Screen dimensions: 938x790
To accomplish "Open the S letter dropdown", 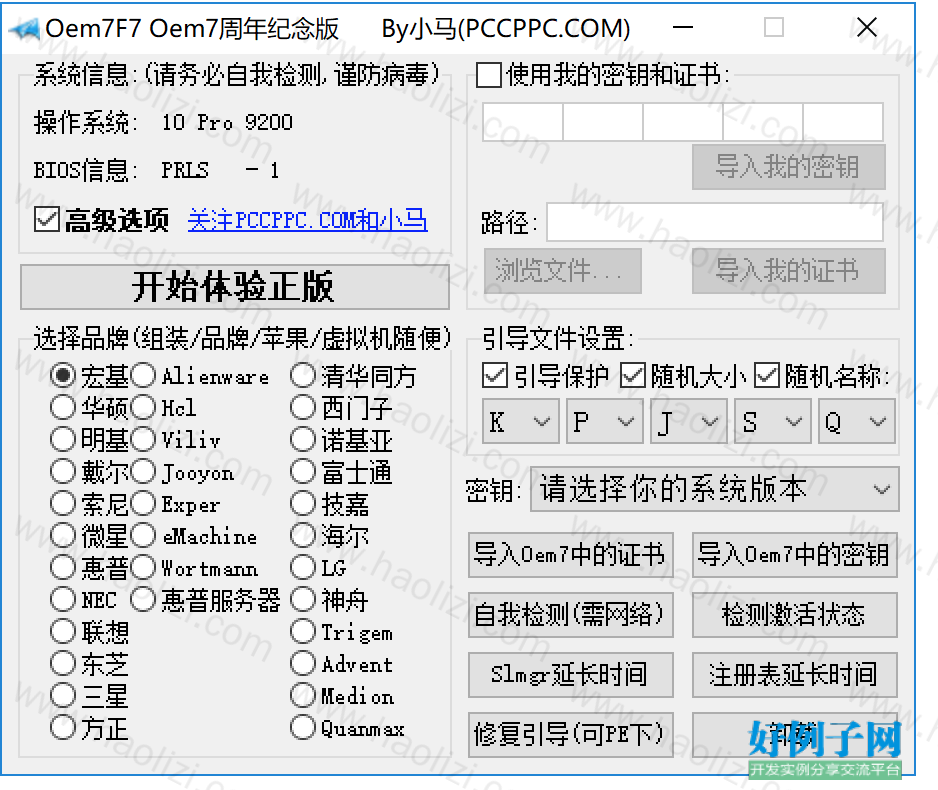I will point(772,422).
